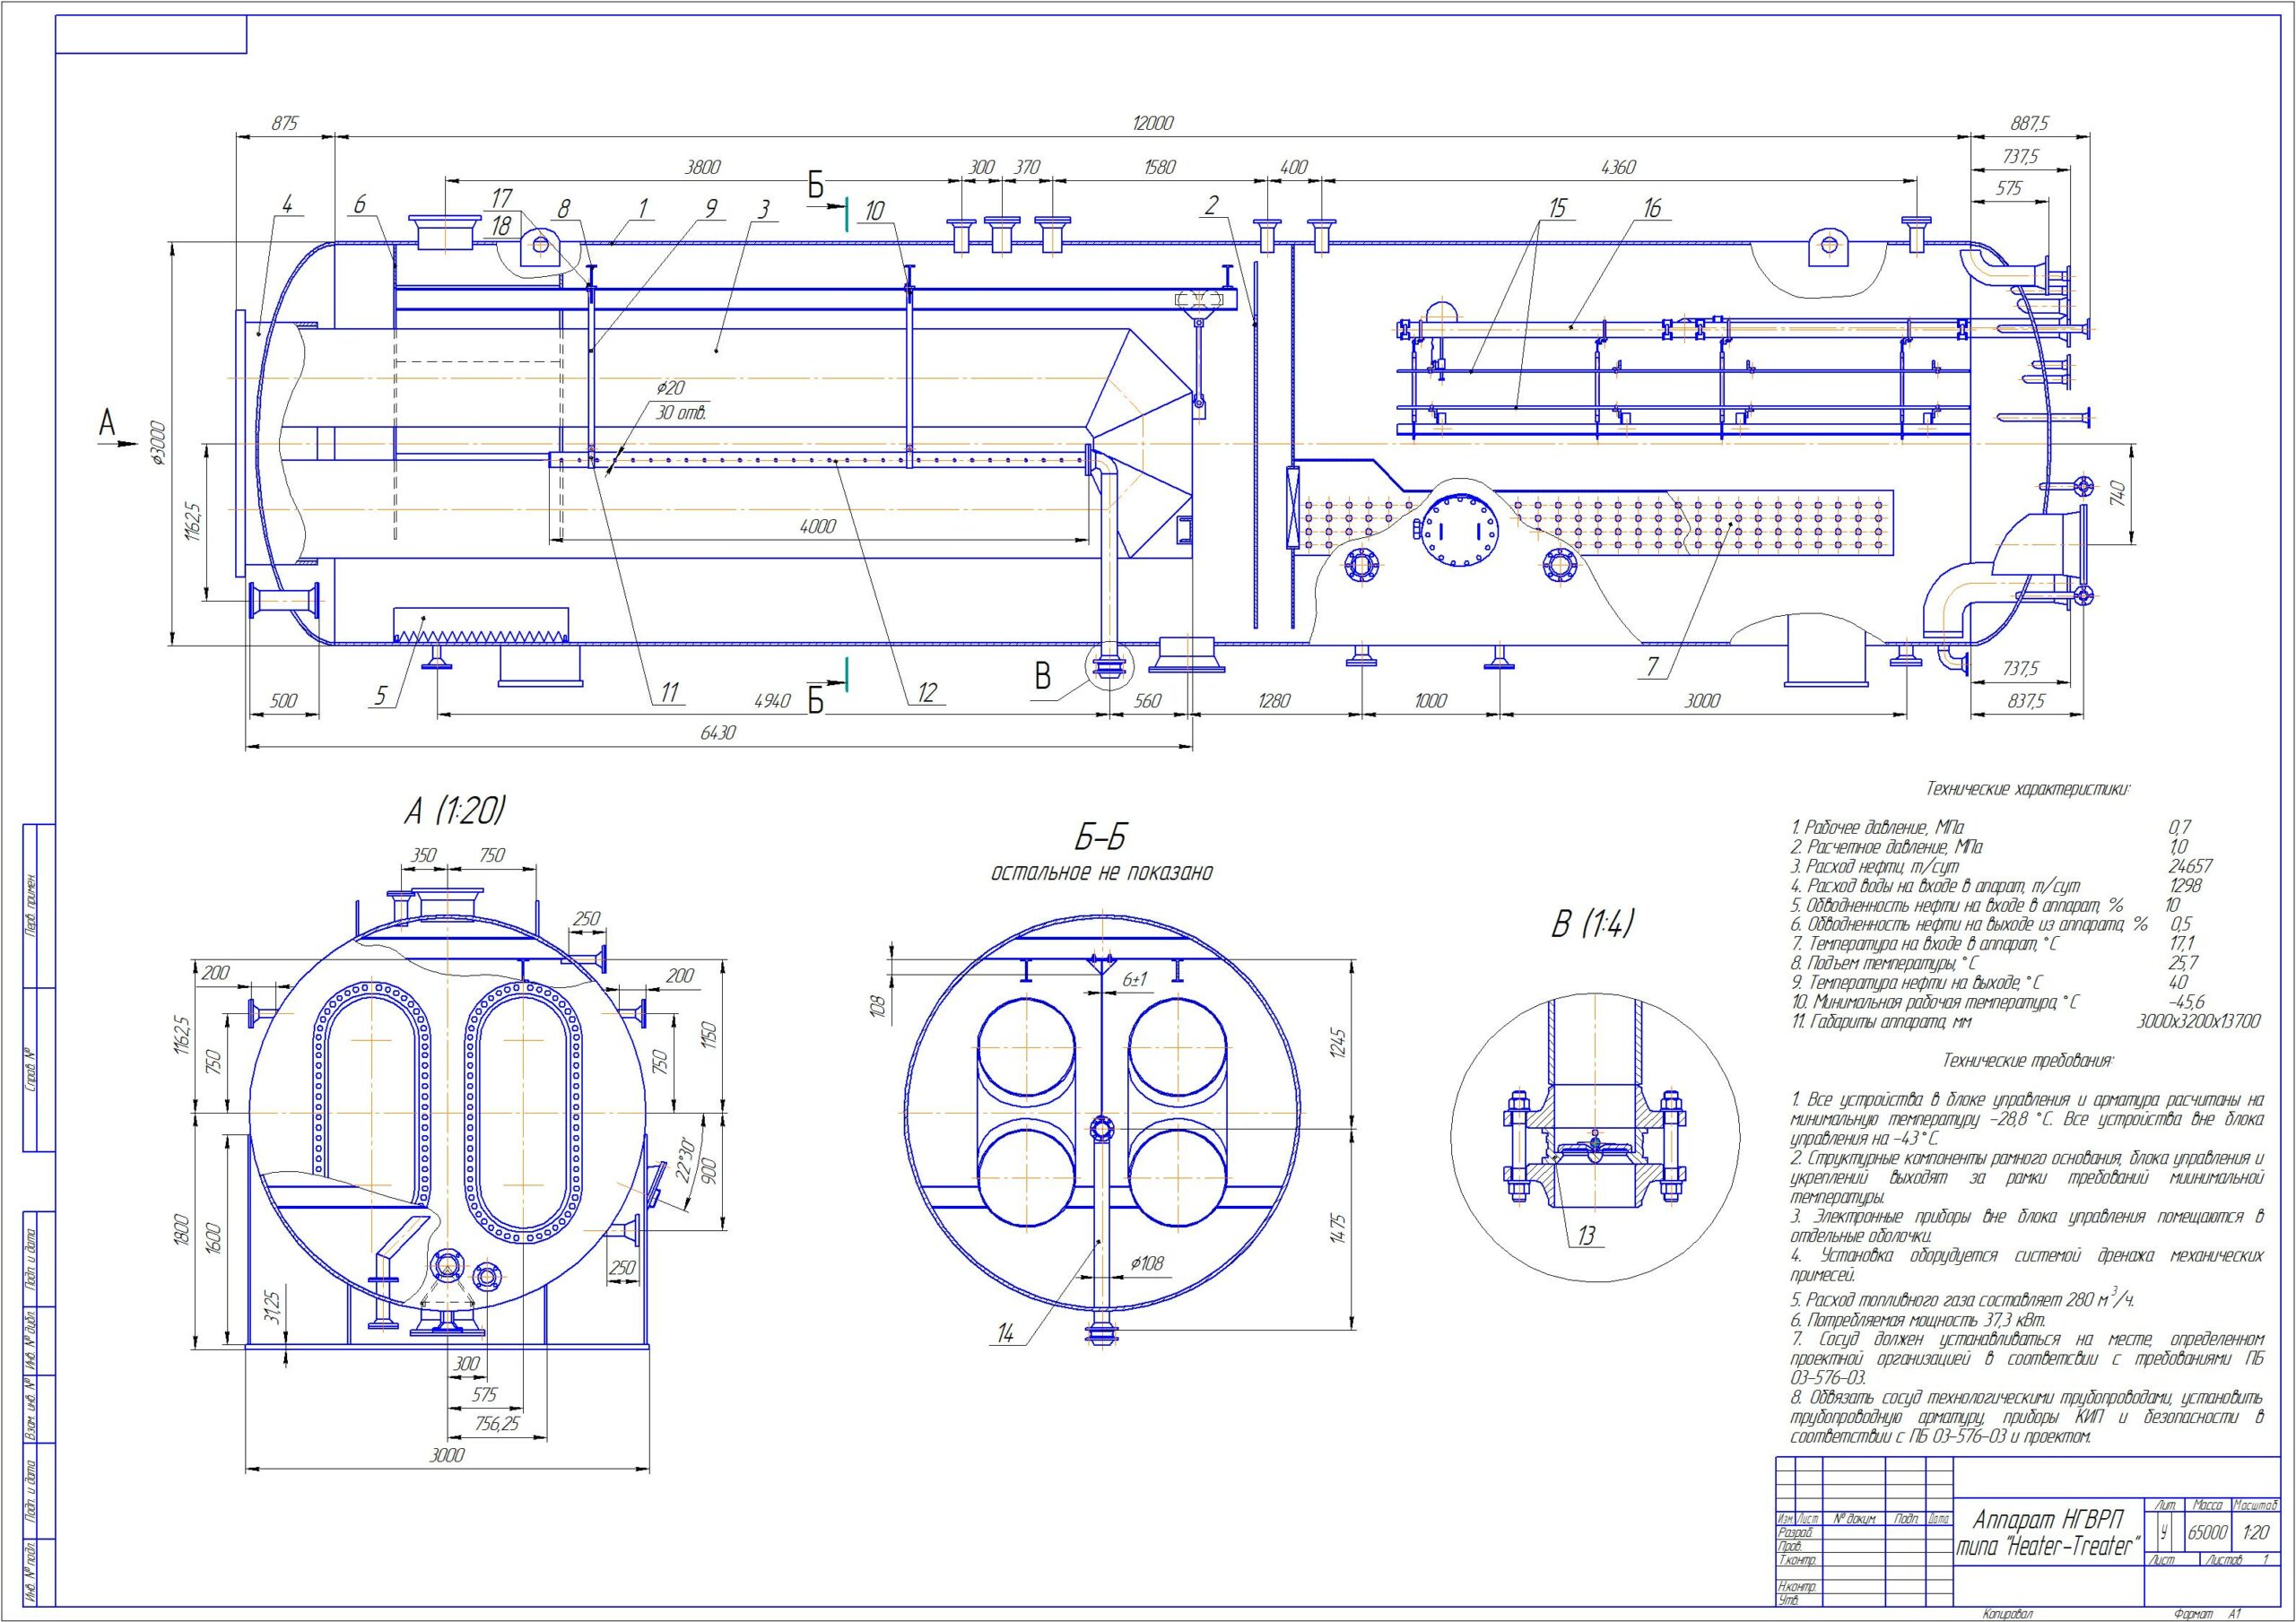The image size is (2296, 1622).
Task: Click the '4000' perforated pipe length dimension
Action: [x=818, y=526]
